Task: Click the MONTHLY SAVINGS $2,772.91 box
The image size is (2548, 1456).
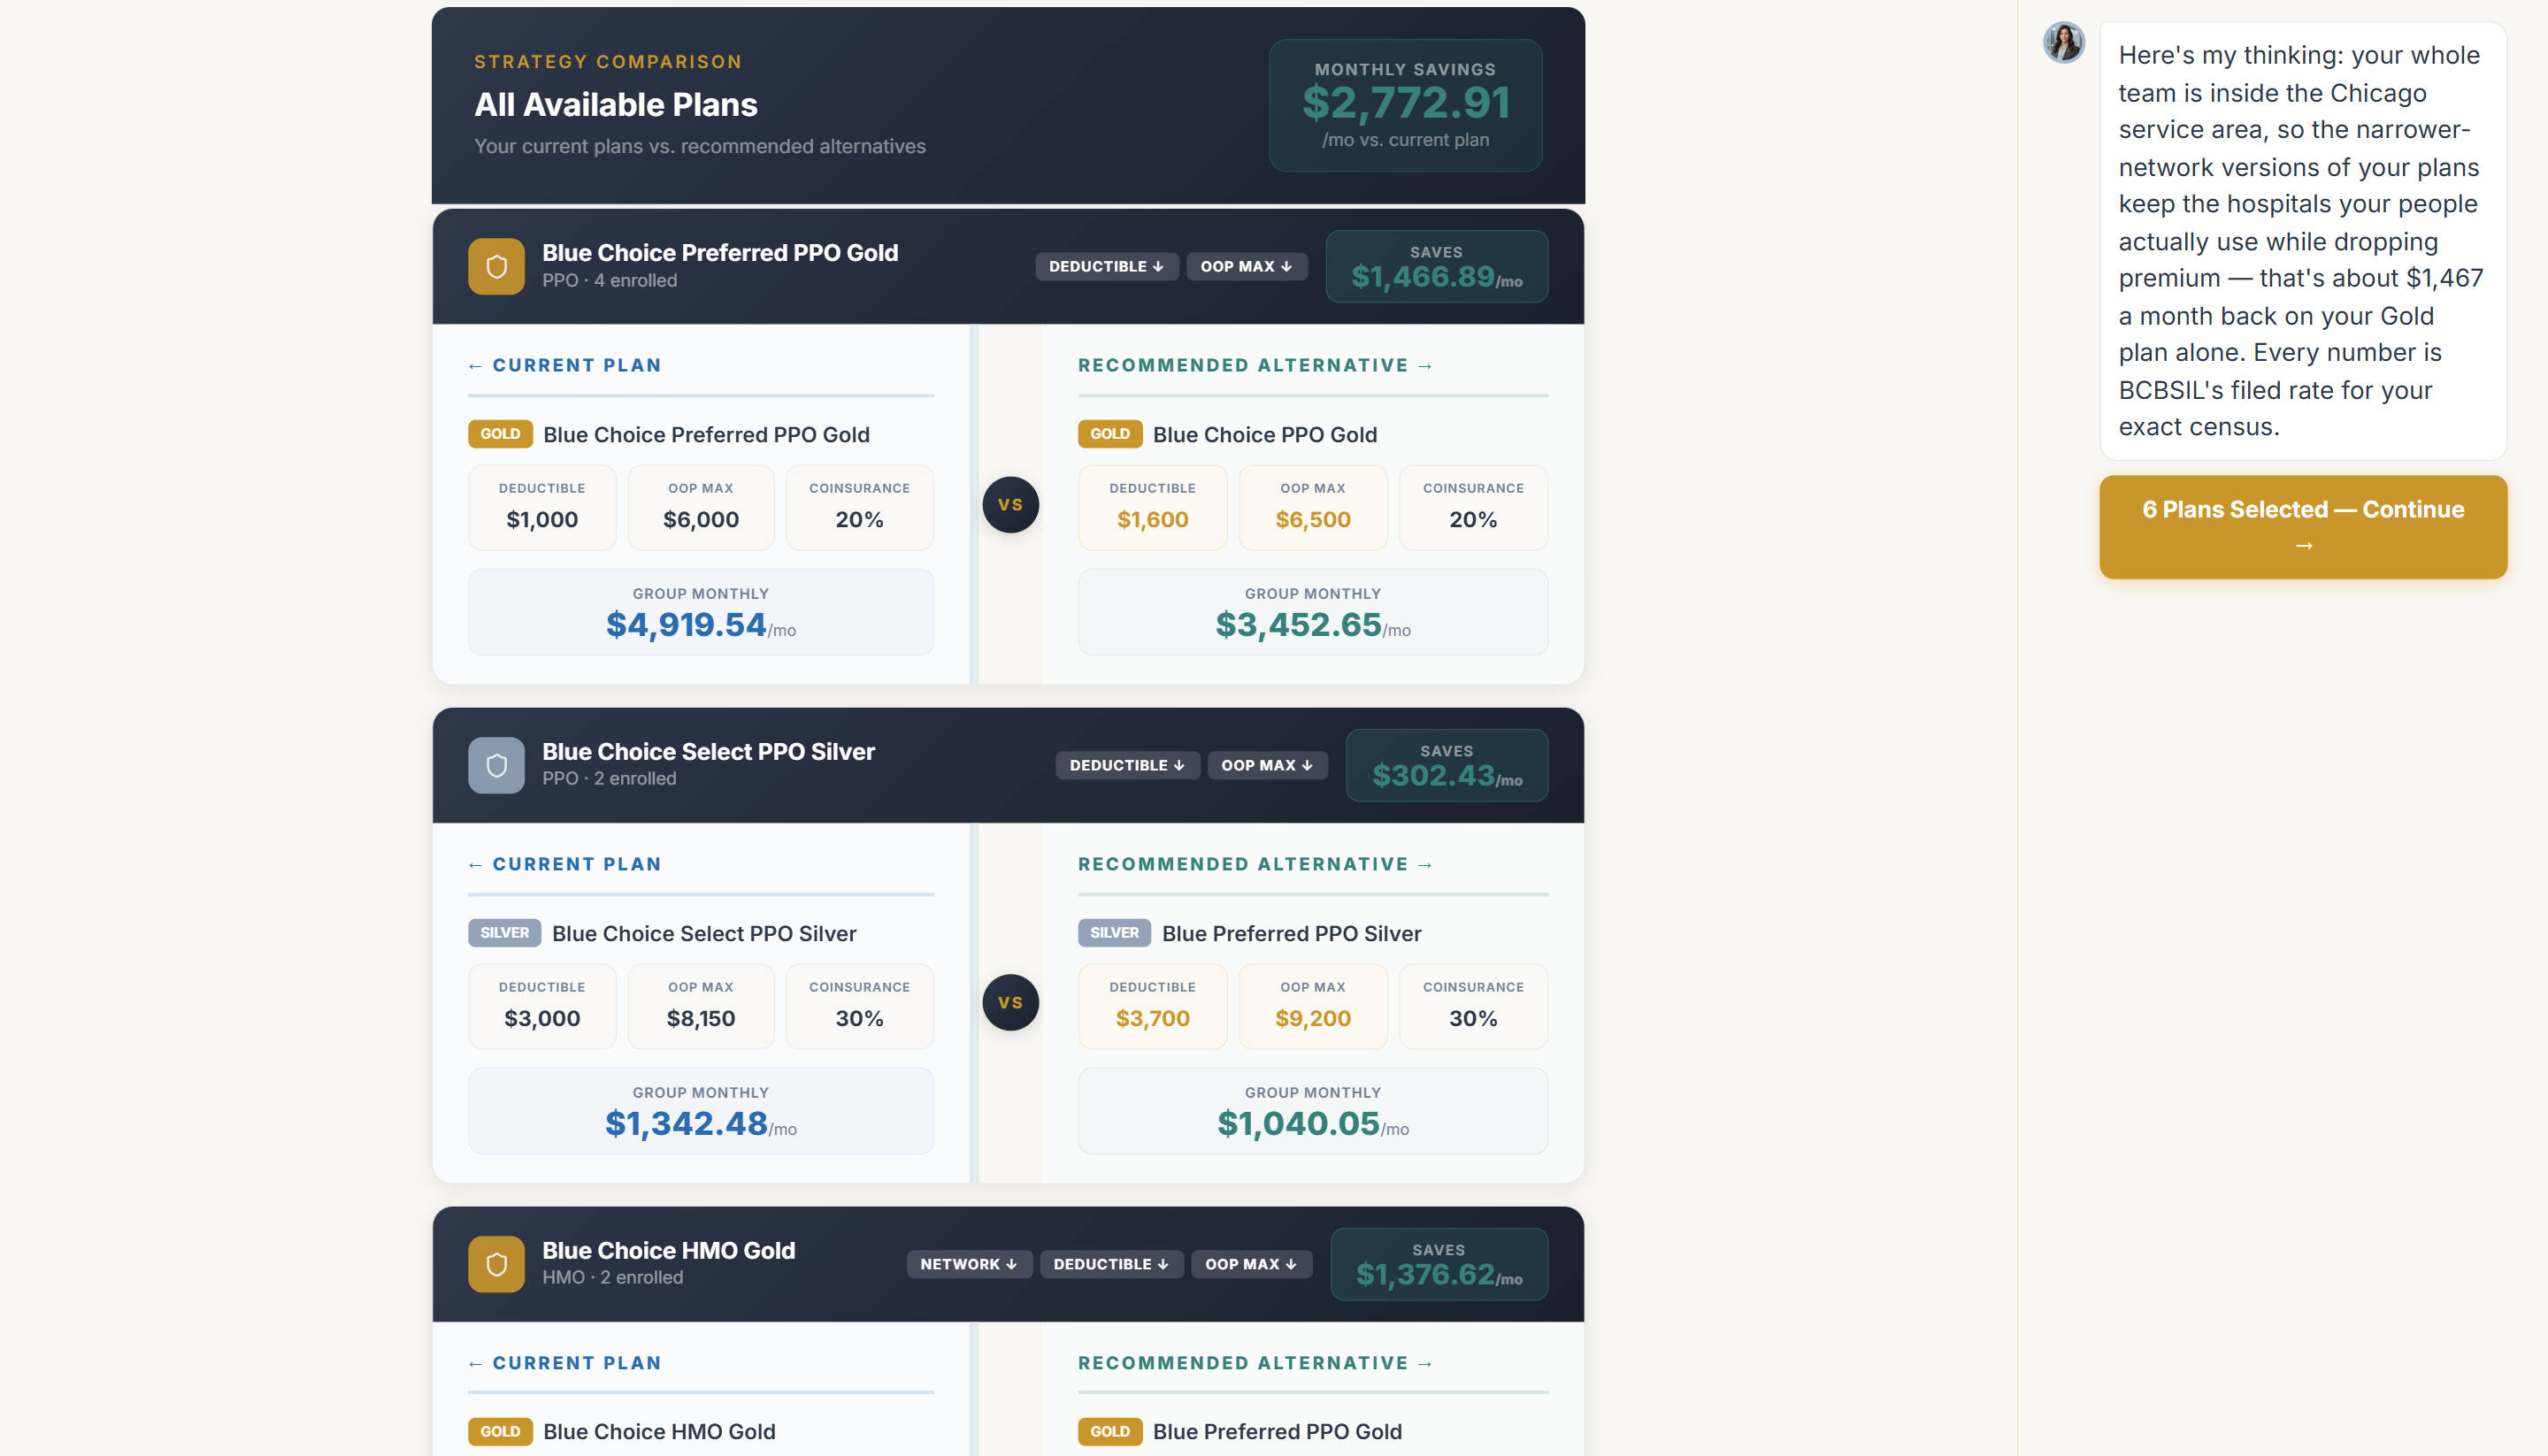Action: click(1405, 105)
